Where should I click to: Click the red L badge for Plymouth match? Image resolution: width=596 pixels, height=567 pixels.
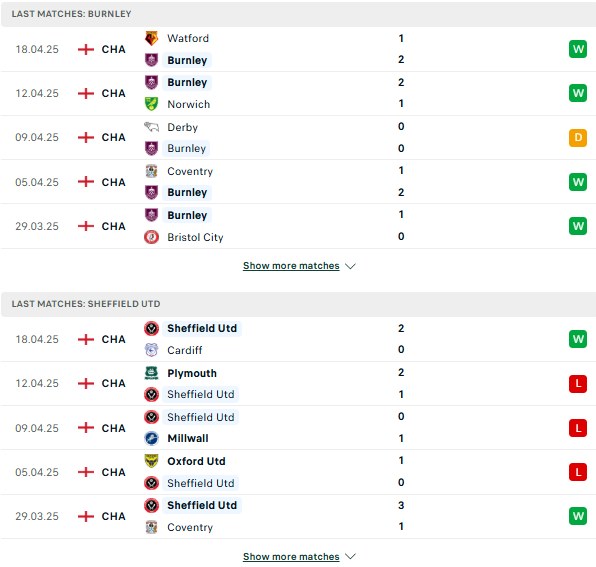point(578,383)
